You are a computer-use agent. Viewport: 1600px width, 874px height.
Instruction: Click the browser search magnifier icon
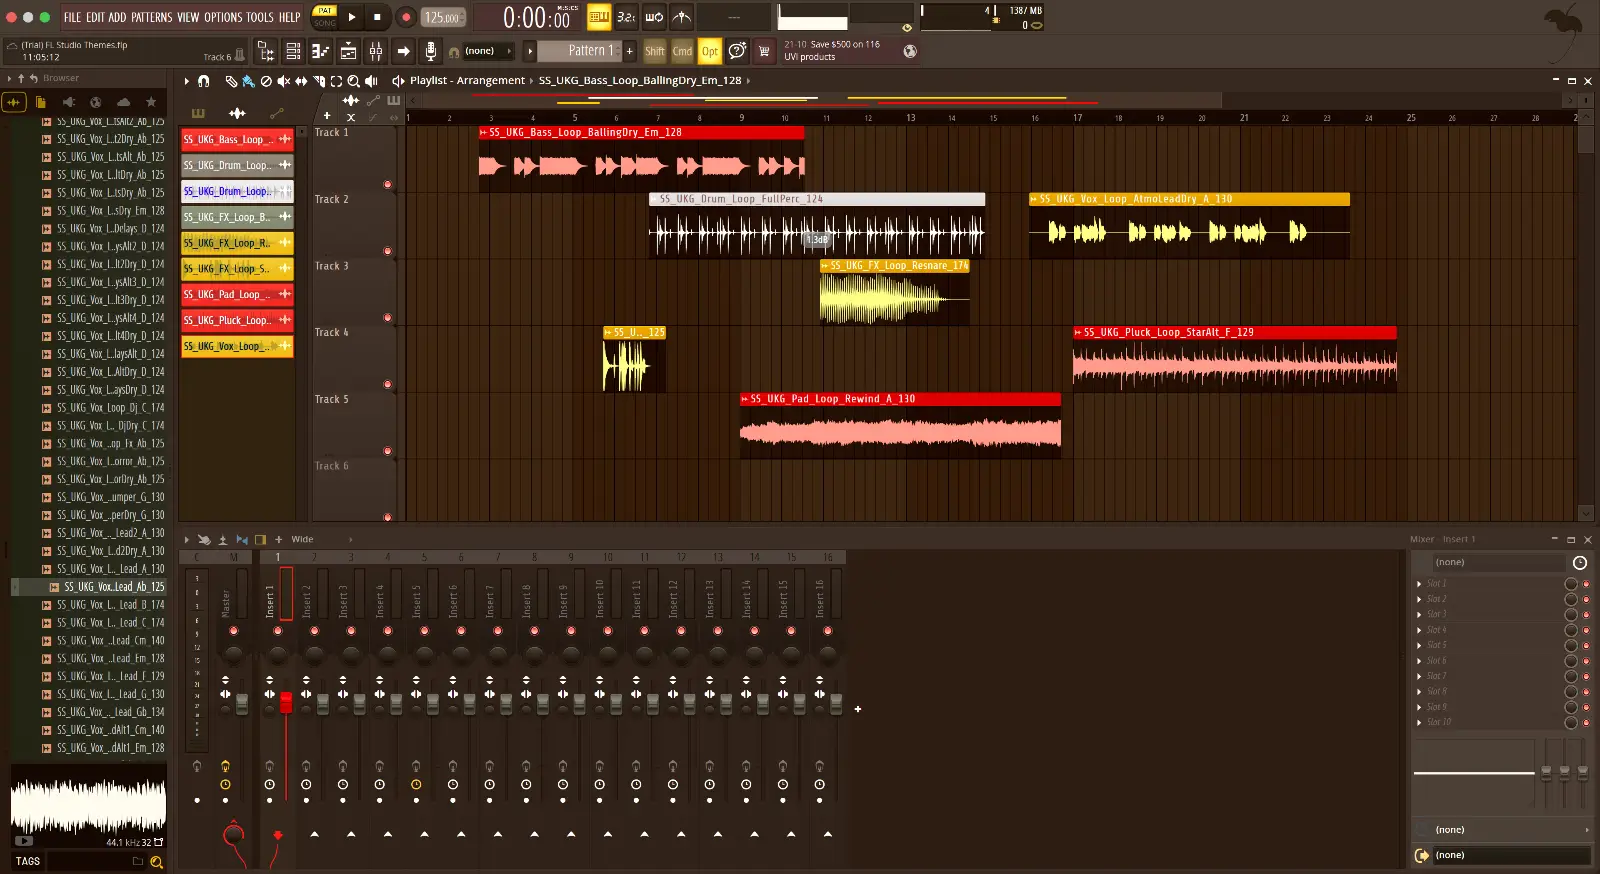point(156,862)
